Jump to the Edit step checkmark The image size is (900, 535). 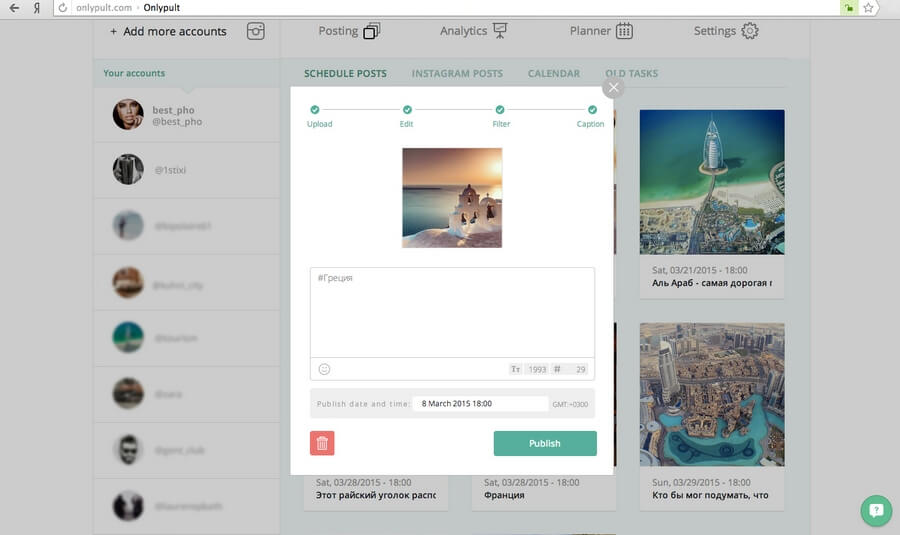point(407,110)
